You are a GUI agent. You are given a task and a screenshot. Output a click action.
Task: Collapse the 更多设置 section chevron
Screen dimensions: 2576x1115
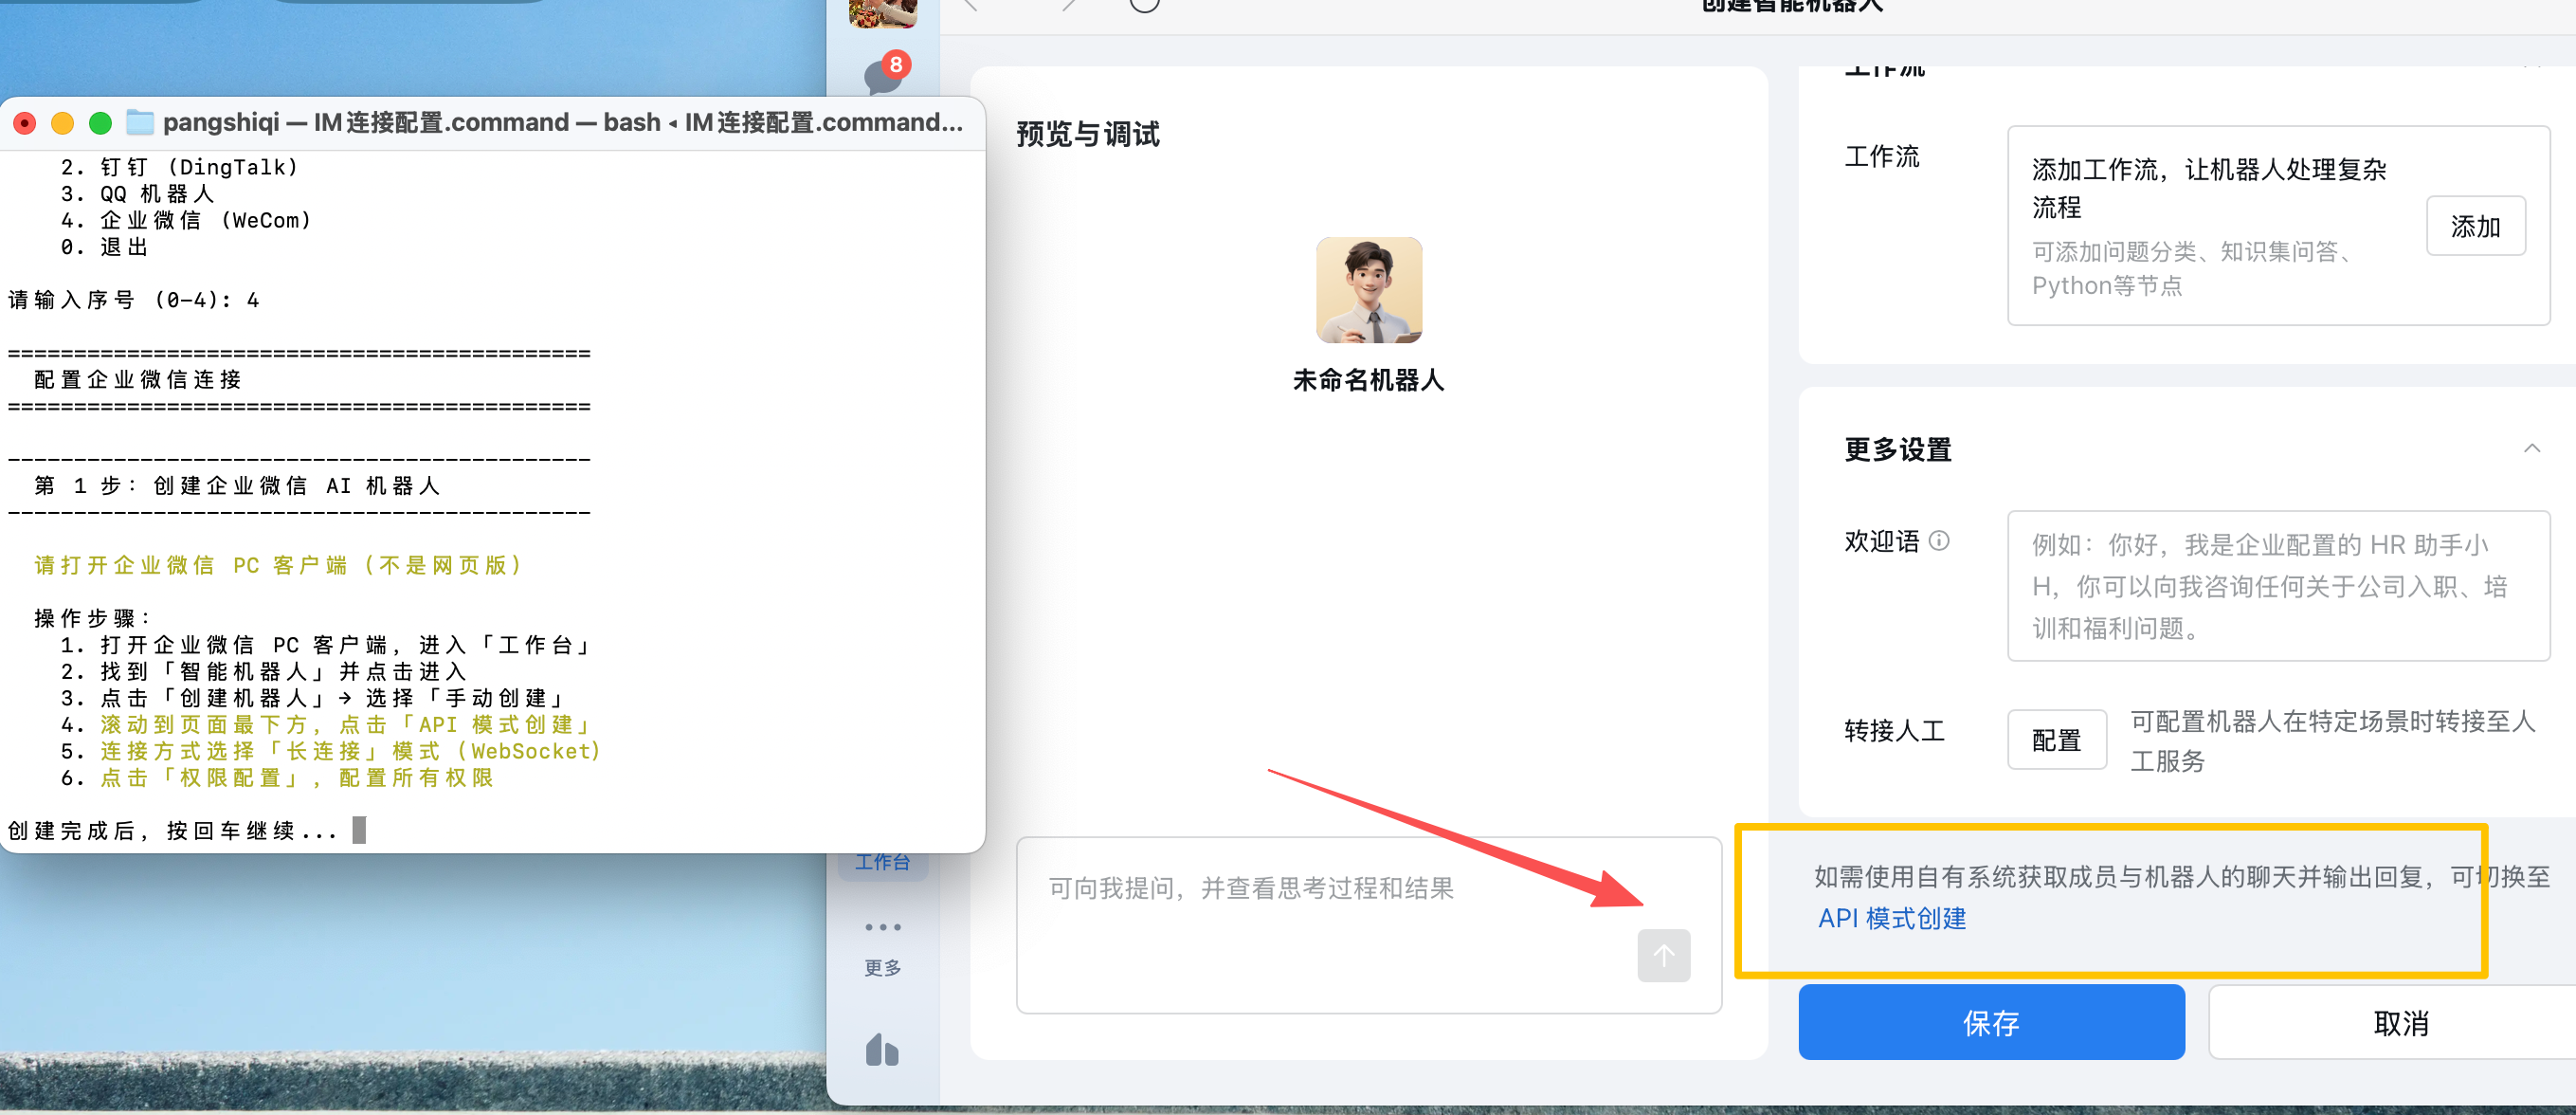pyautogui.click(x=2531, y=449)
